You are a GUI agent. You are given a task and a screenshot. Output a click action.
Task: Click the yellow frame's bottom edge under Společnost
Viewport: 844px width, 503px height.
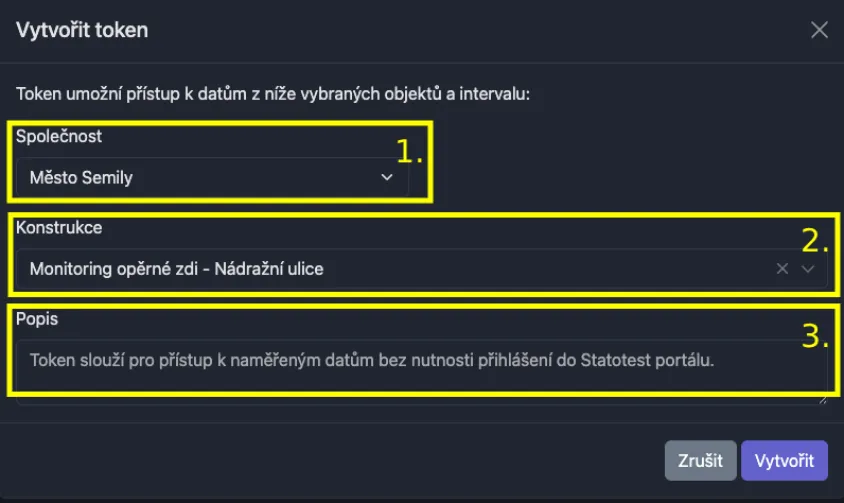point(222,200)
